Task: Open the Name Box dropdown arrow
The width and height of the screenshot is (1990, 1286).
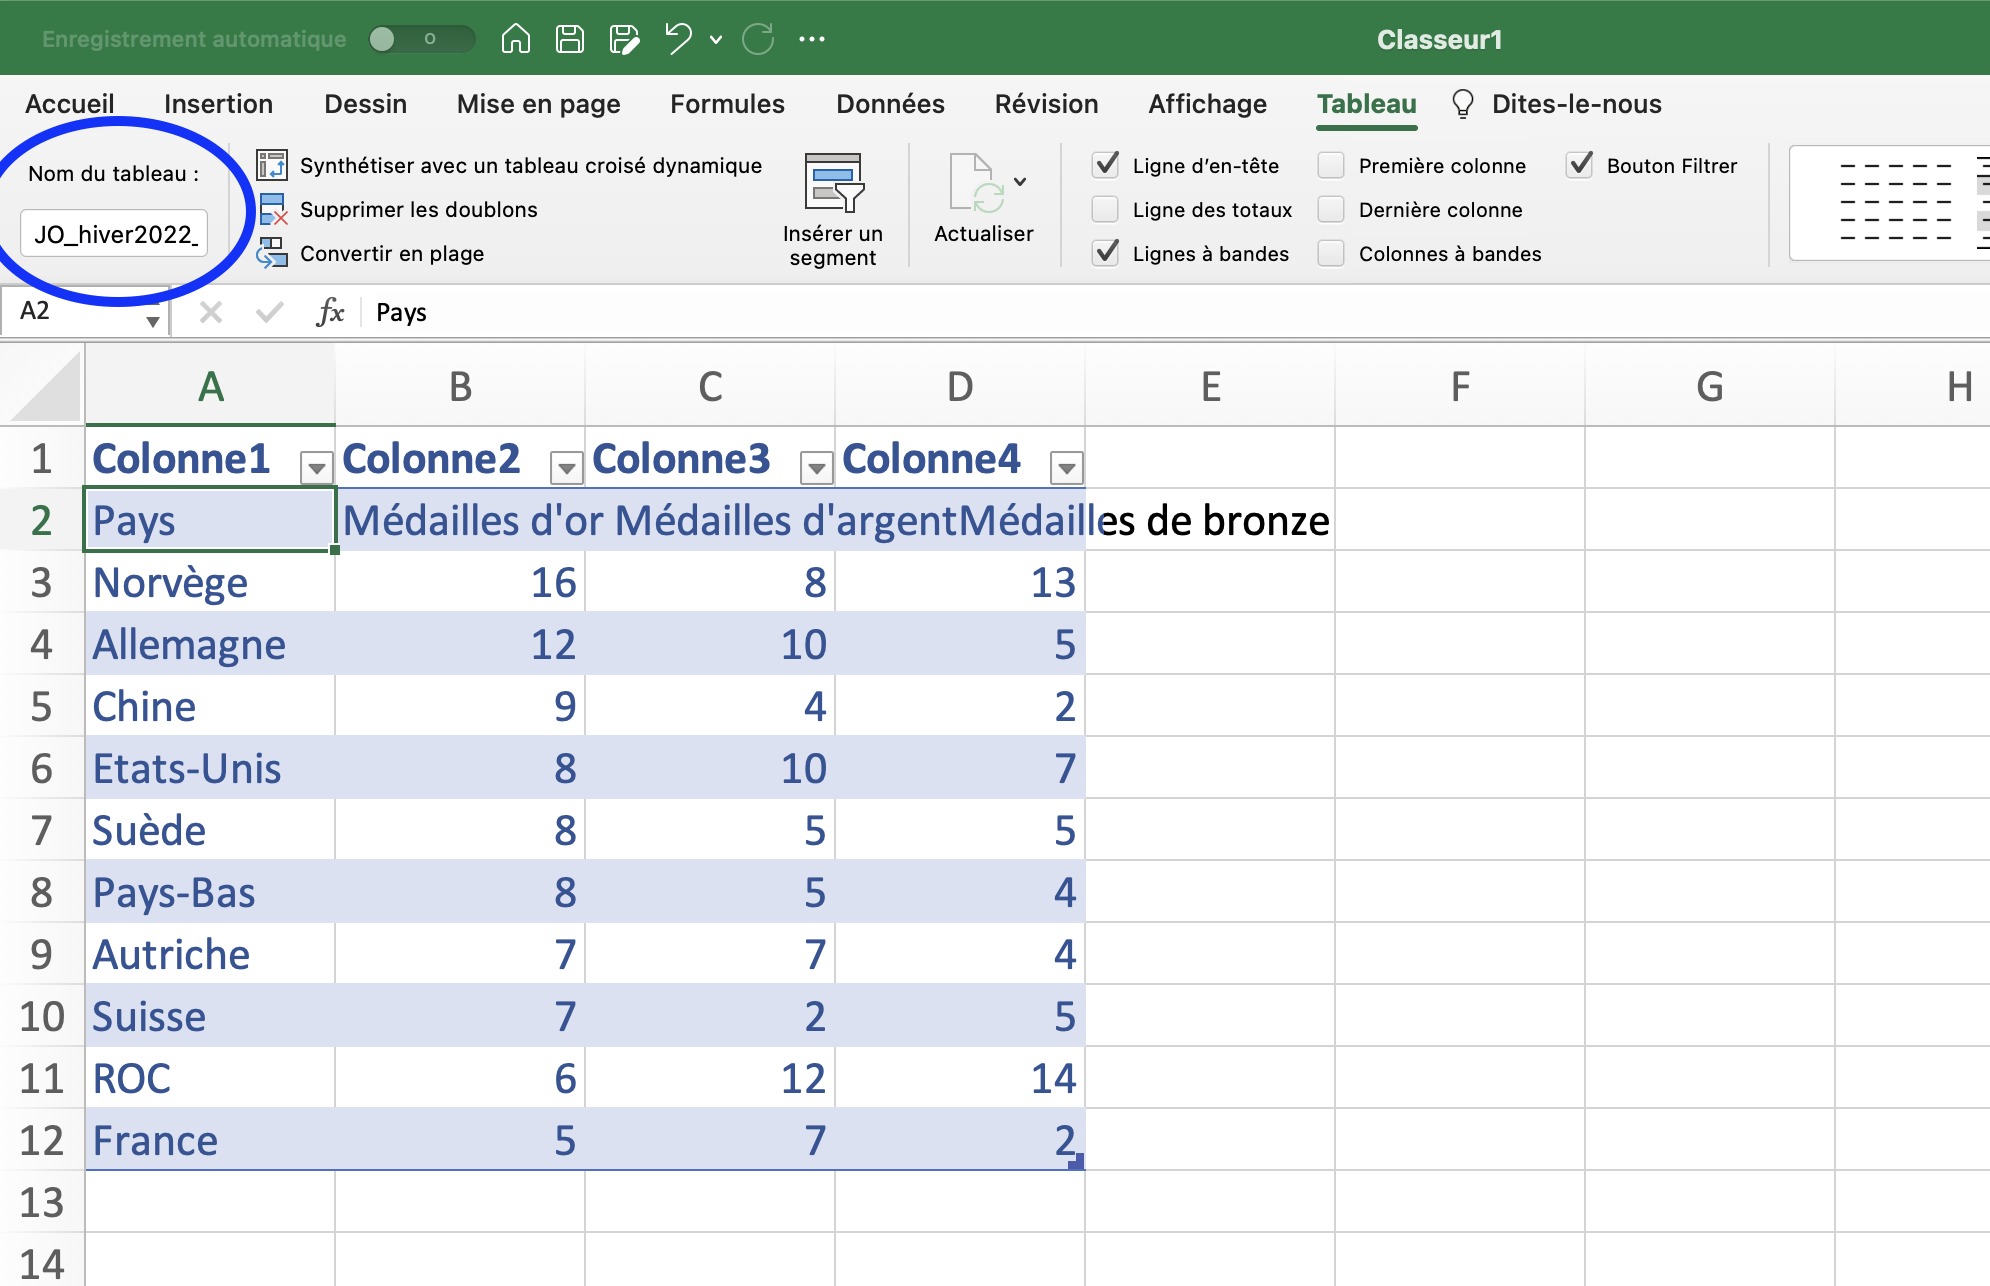Action: 152,321
